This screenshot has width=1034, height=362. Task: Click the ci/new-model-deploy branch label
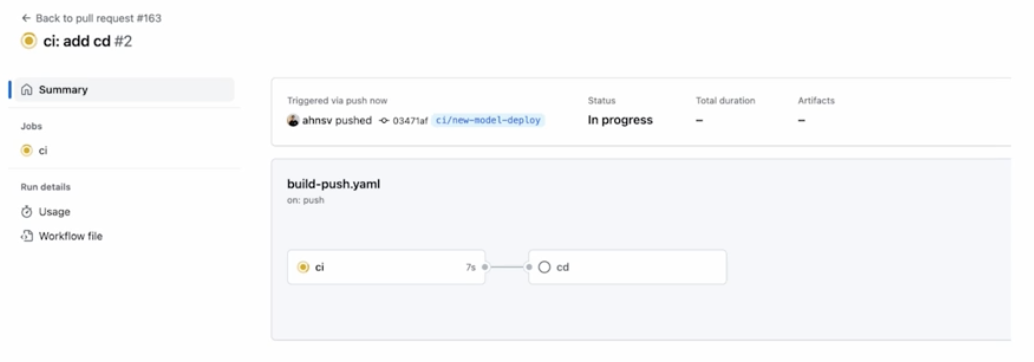pyautogui.click(x=488, y=120)
